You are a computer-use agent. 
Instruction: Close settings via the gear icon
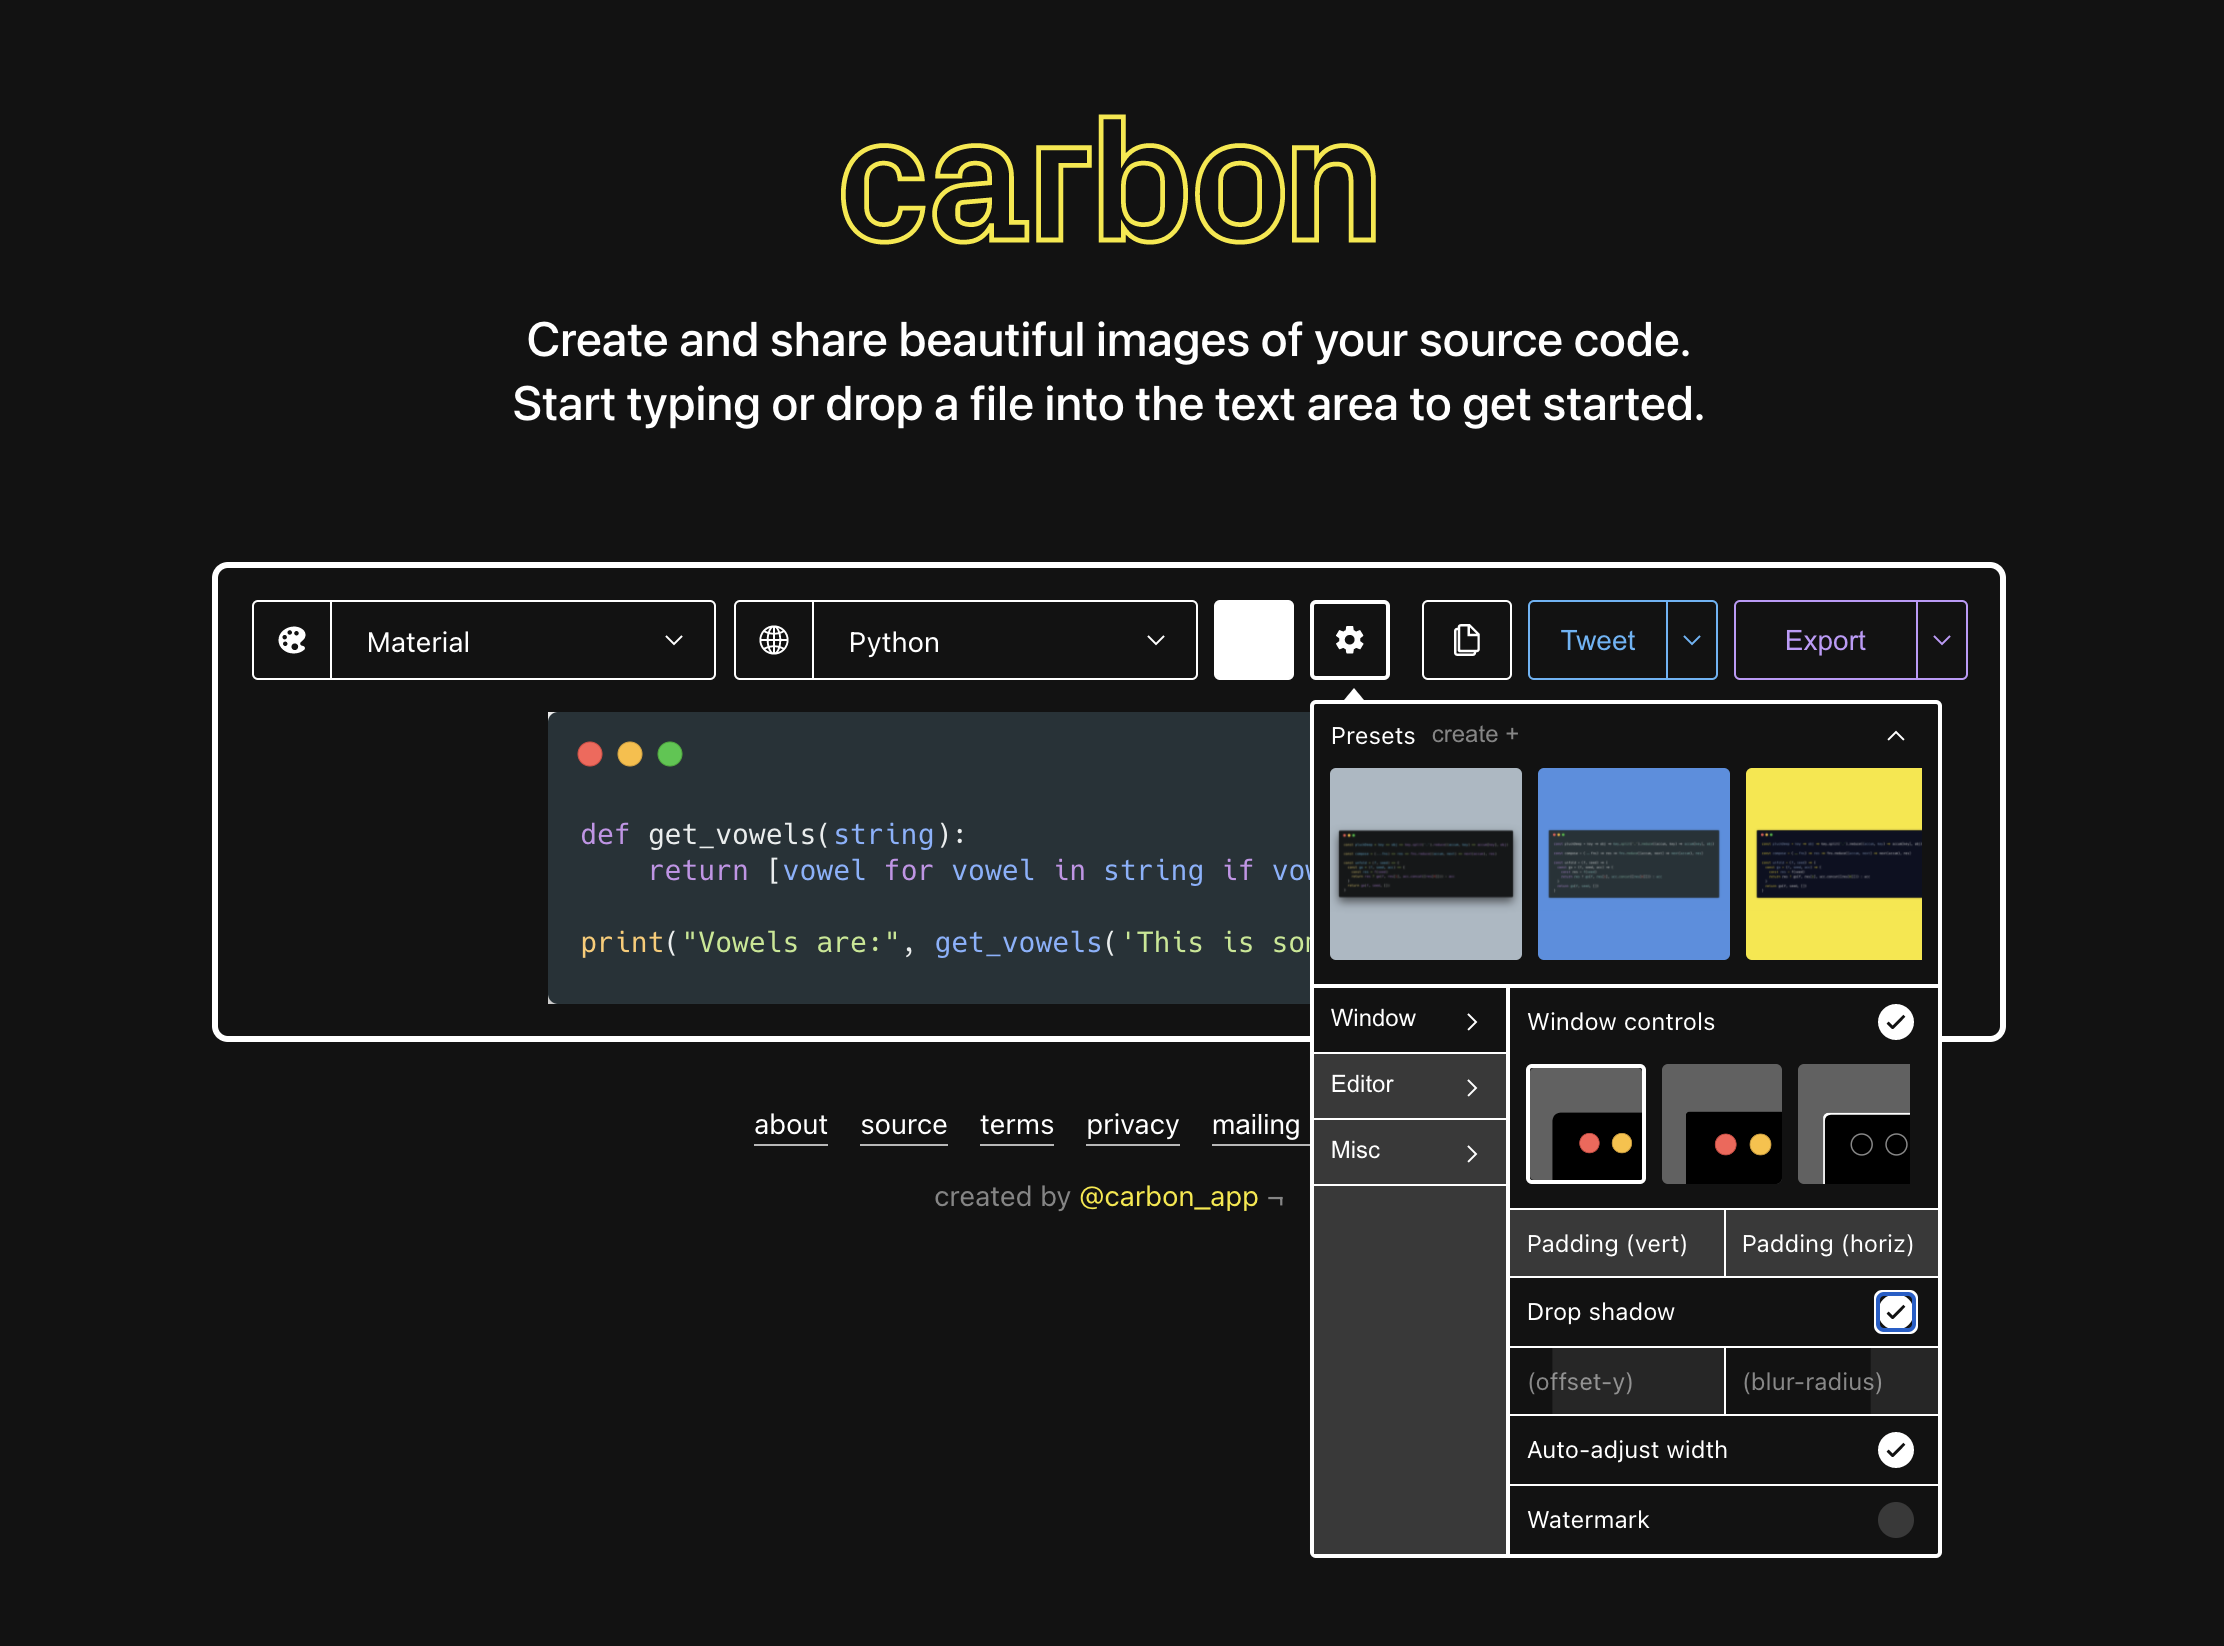pyautogui.click(x=1350, y=640)
